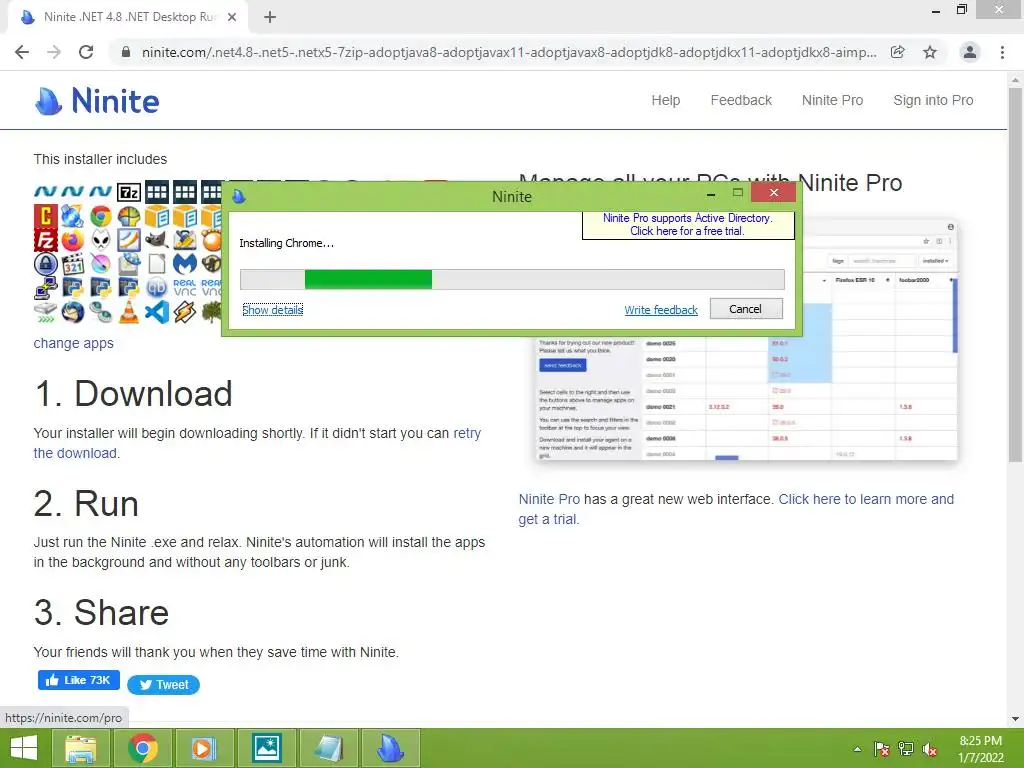Select the Ninite .NET 4.8 browser tab
The width and height of the screenshot is (1024, 768).
click(127, 17)
